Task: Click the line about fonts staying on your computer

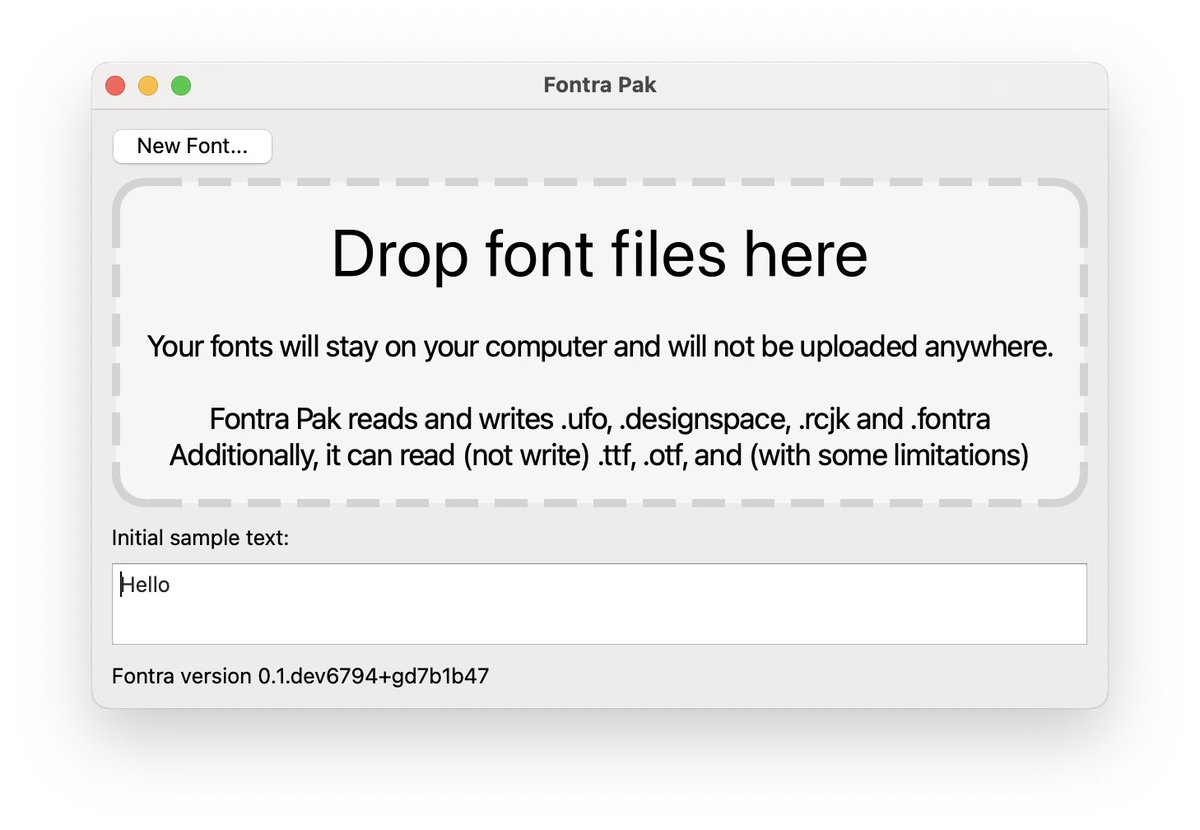Action: point(600,347)
